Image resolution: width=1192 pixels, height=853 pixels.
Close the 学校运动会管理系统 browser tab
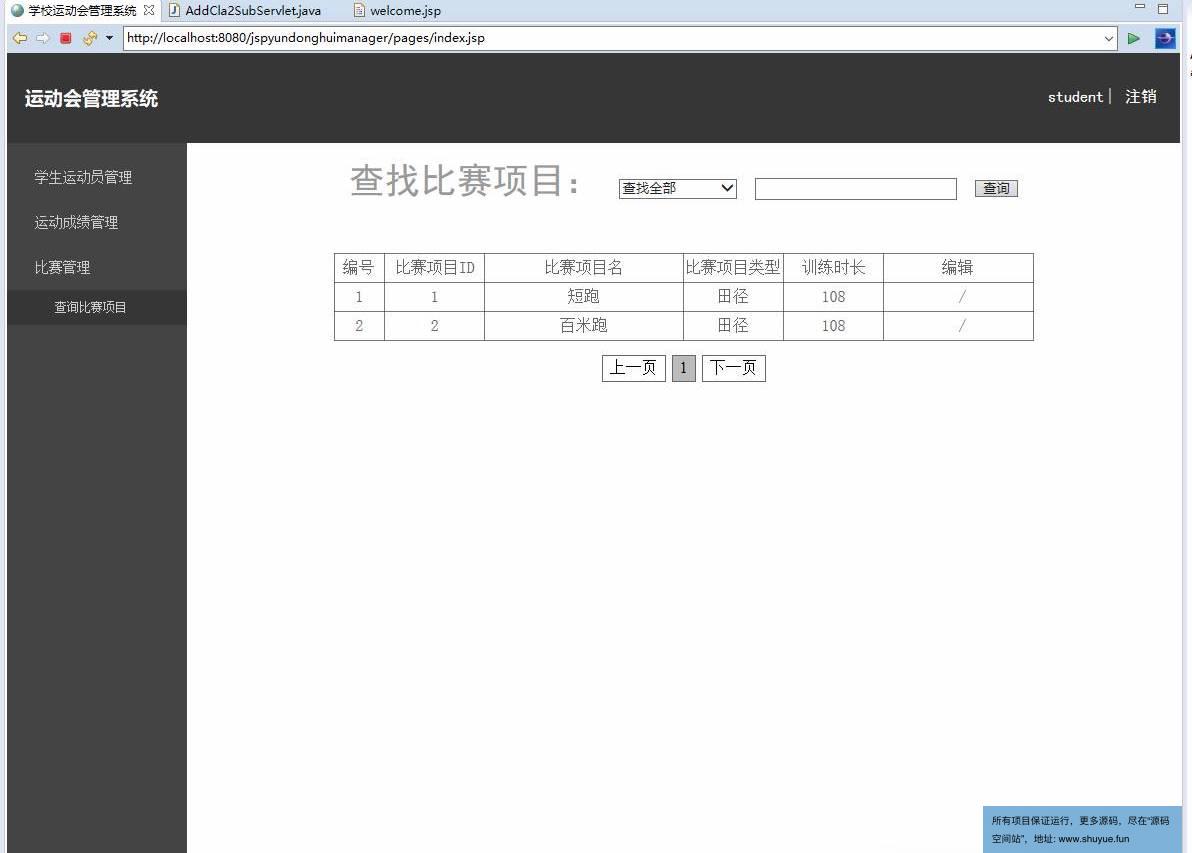click(149, 11)
